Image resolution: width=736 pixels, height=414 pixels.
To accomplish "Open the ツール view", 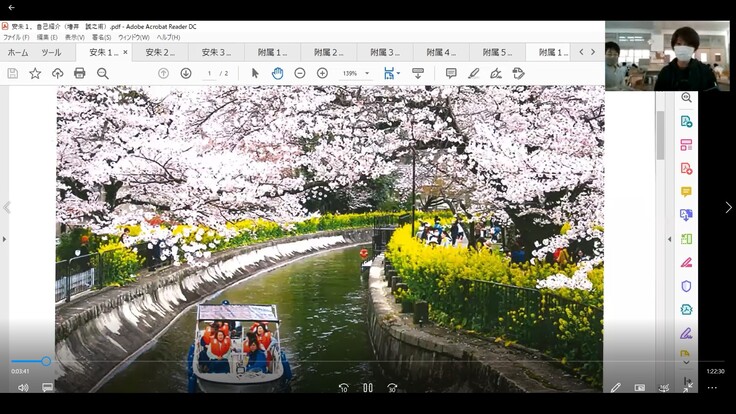I will pyautogui.click(x=51, y=52).
